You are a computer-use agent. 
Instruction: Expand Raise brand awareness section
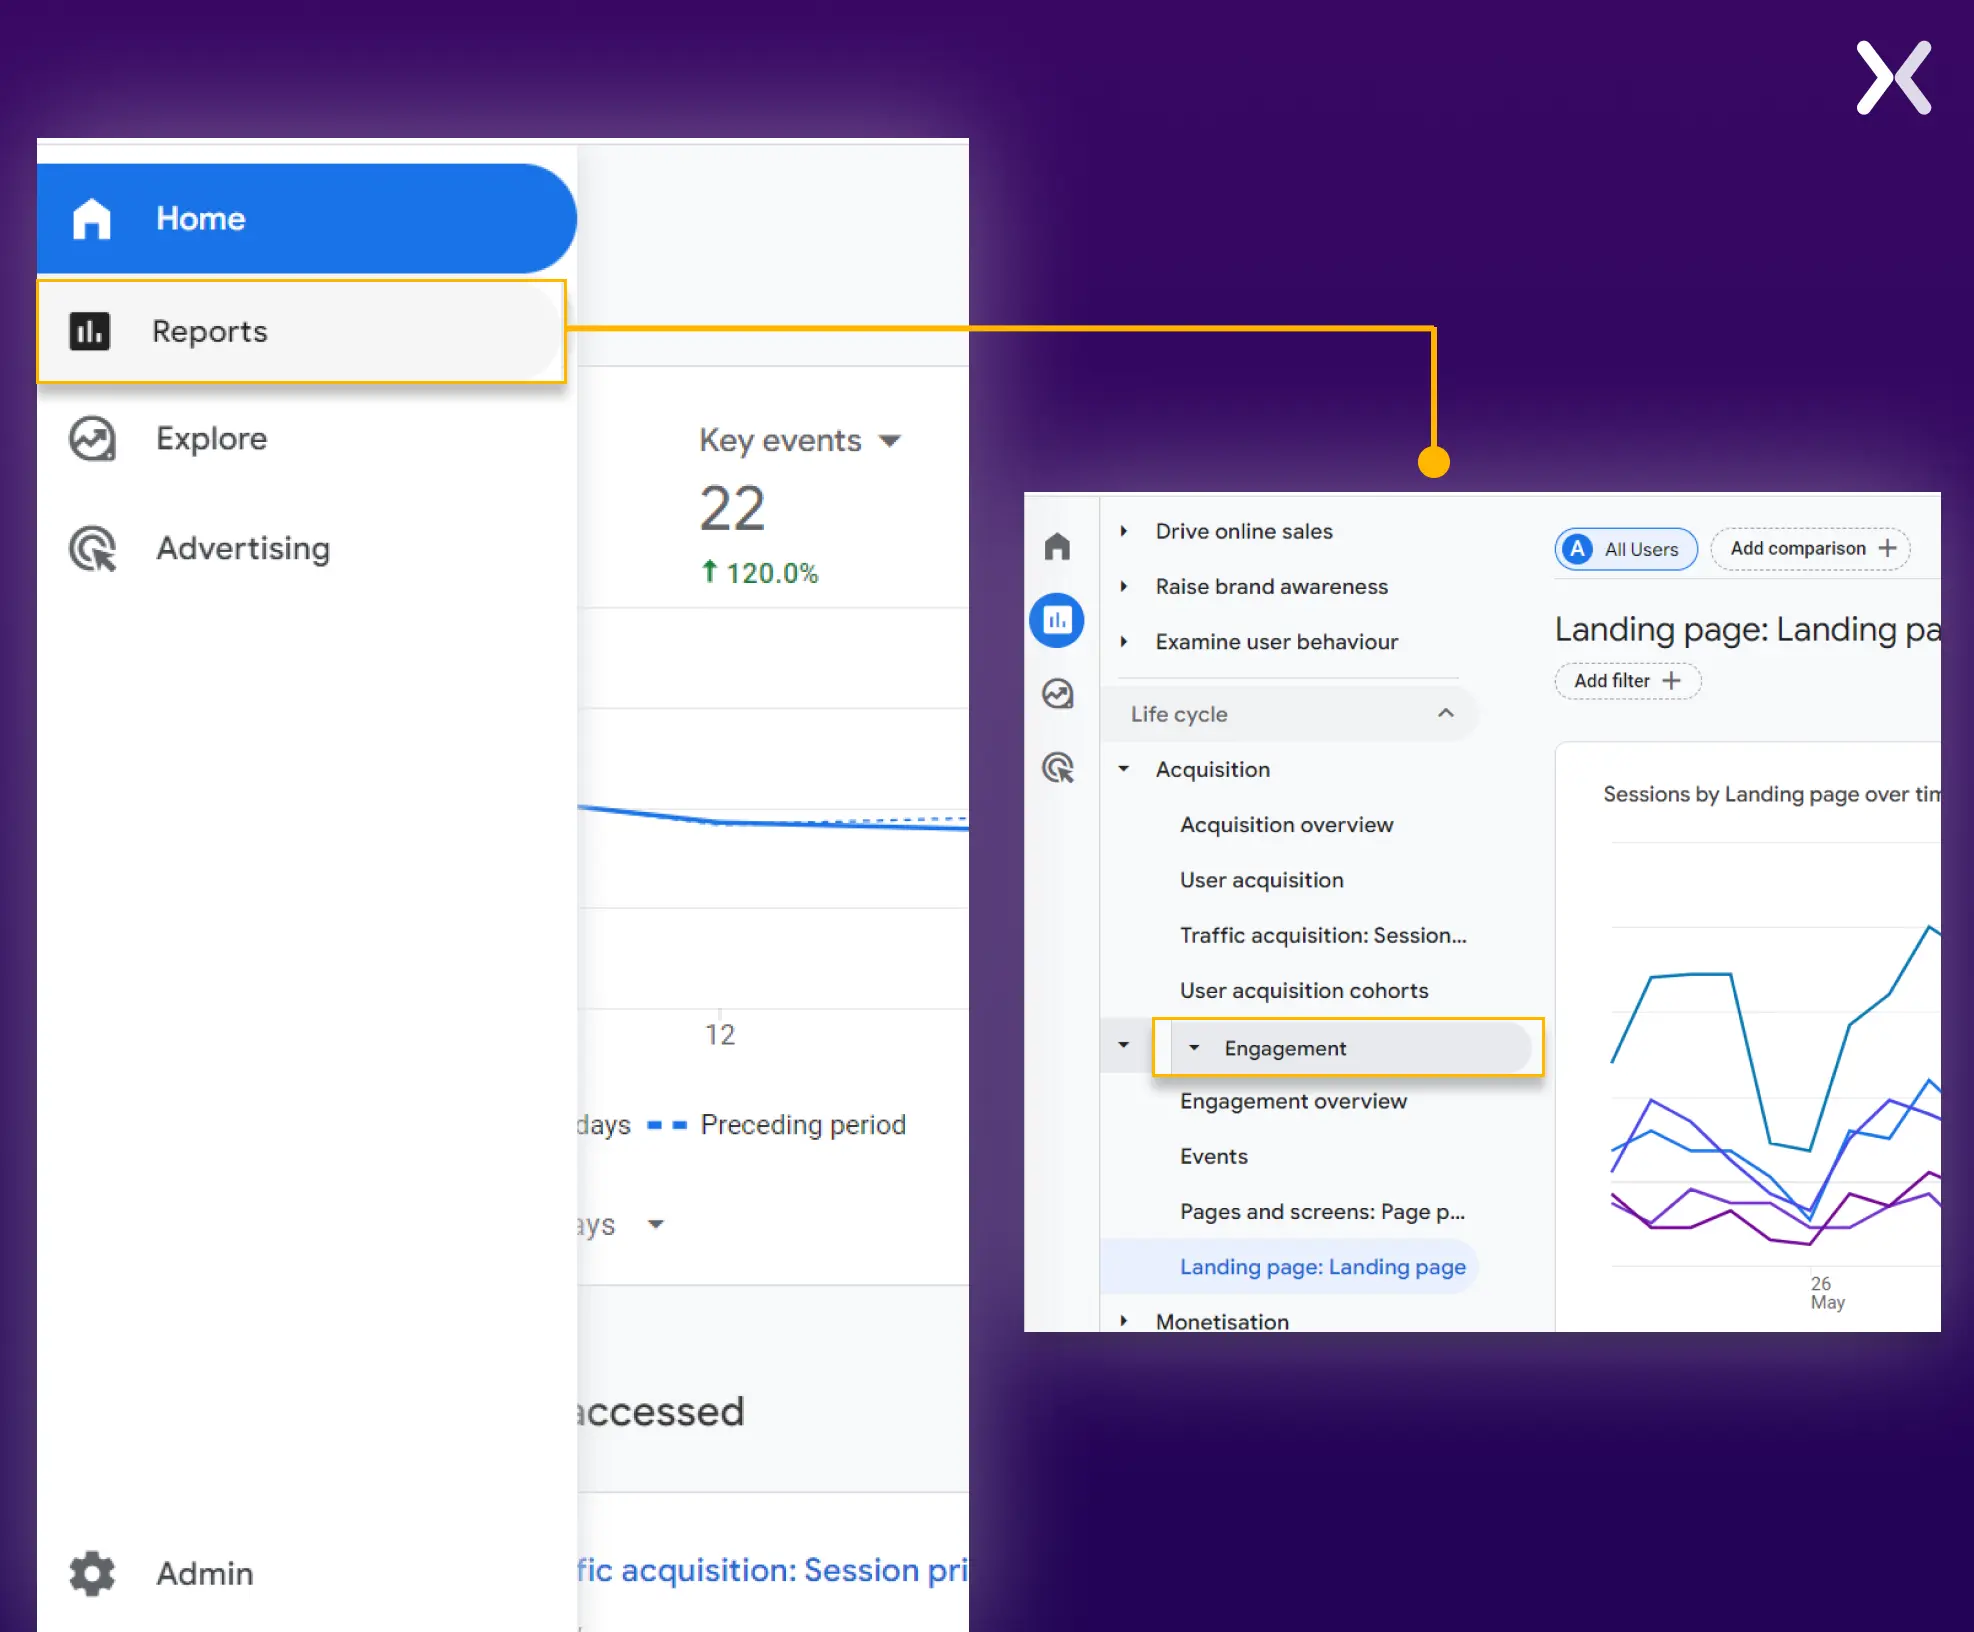click(1124, 586)
